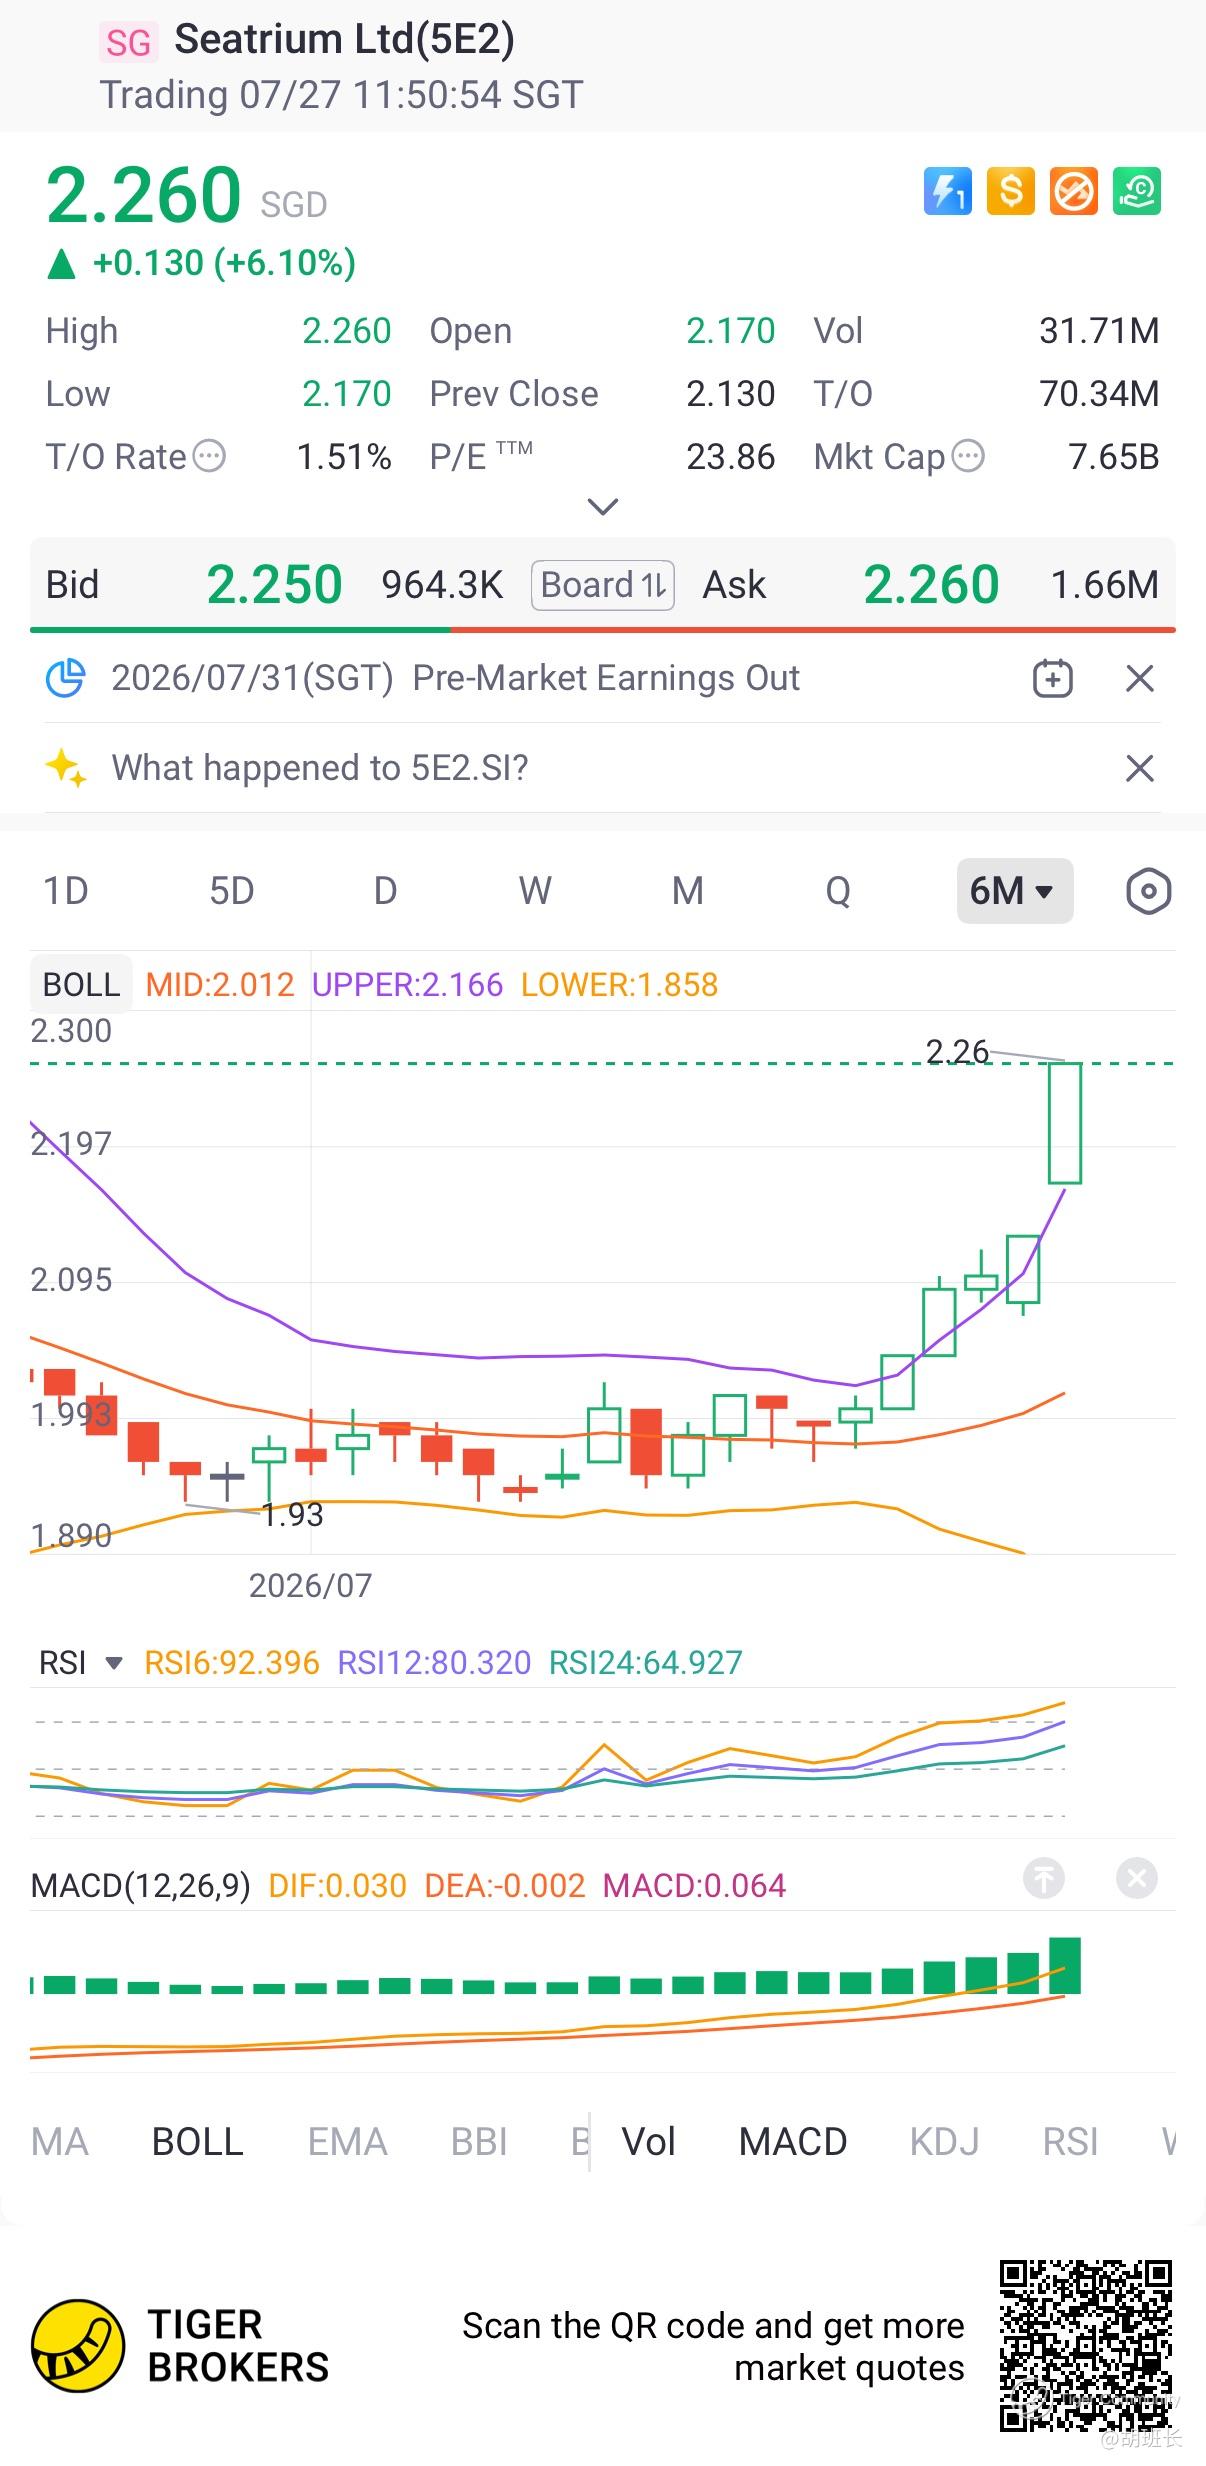Tap the Mkt Cap info icon
1206x2466 pixels.
click(x=968, y=457)
